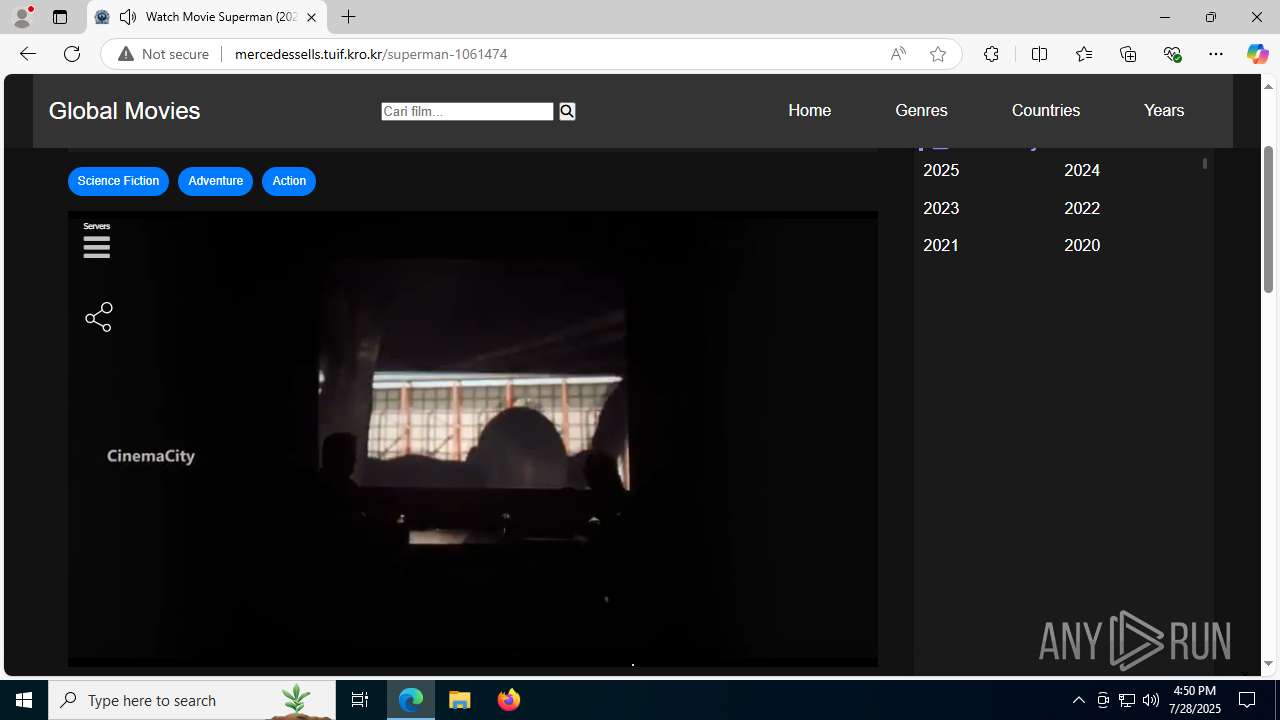
Task: Choose year 2021
Action: (941, 245)
